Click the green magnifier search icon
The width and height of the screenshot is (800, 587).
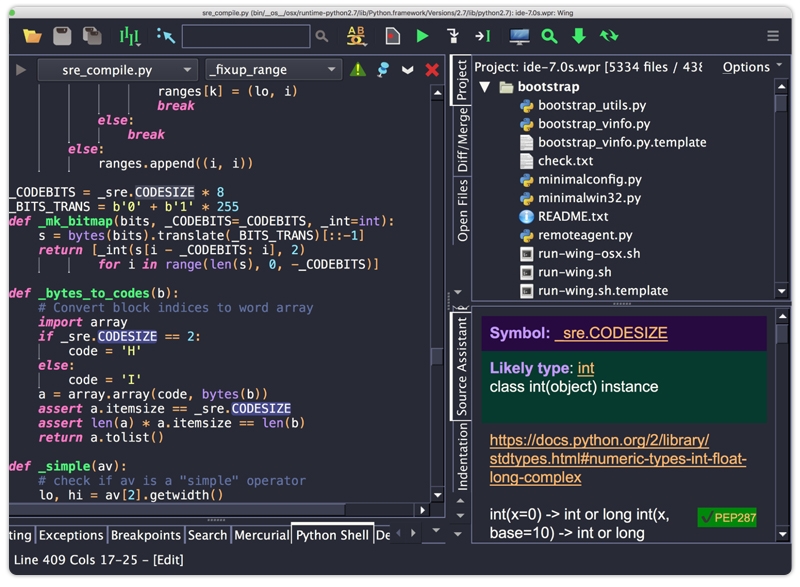pos(548,36)
